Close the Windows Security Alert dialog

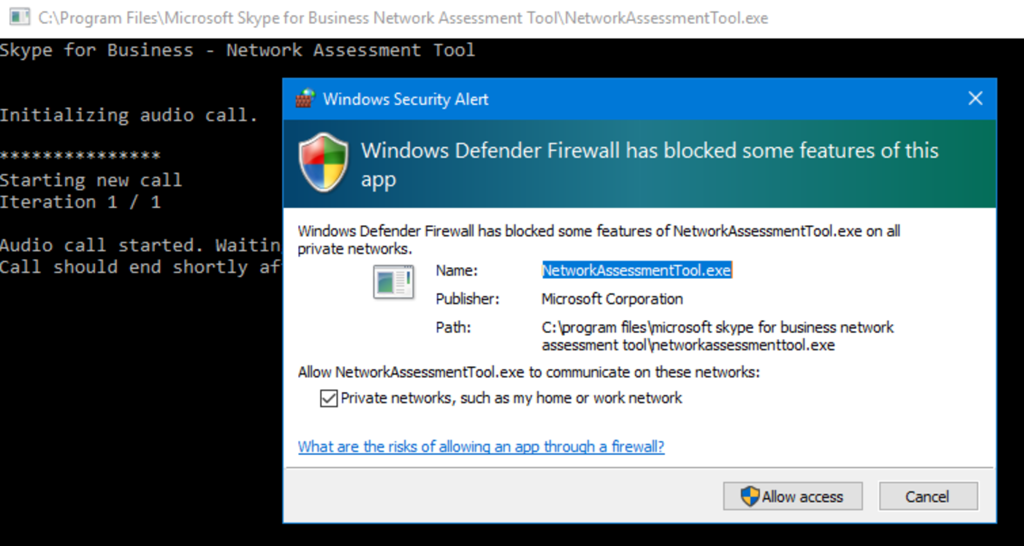click(975, 99)
